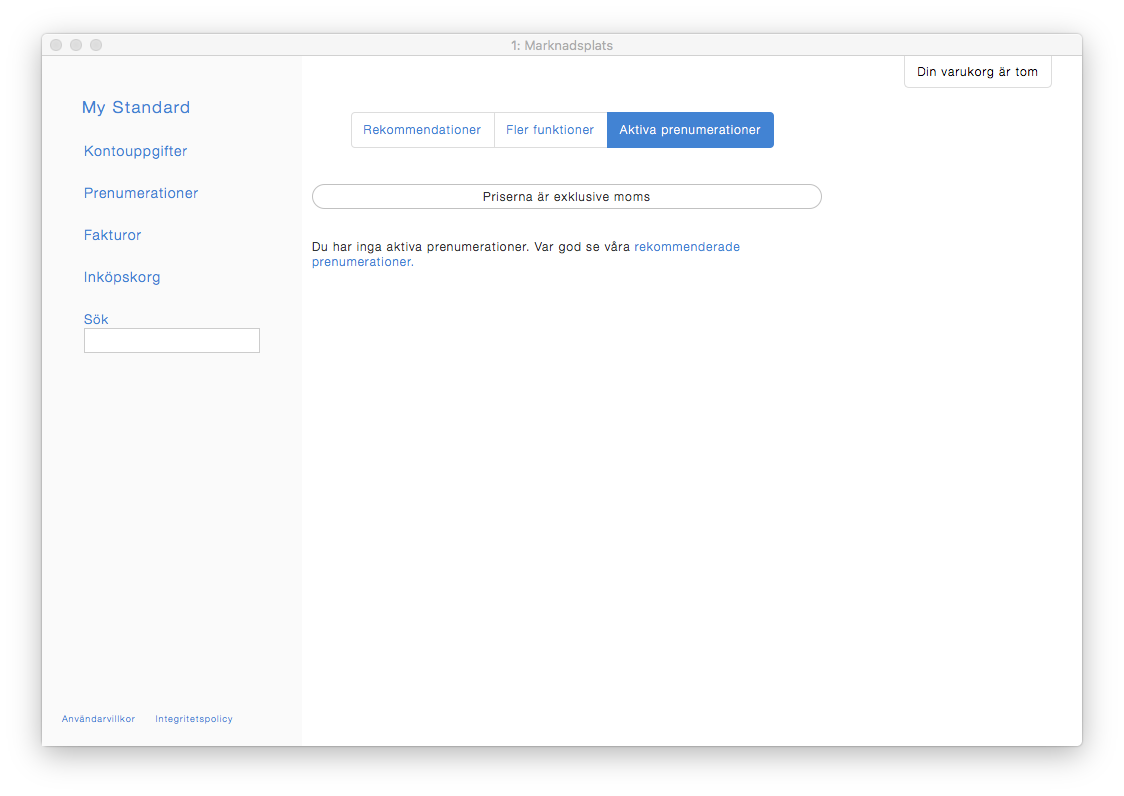Go to Prenumerationer in the sidebar
Image resolution: width=1124 pixels, height=796 pixels.
(140, 193)
